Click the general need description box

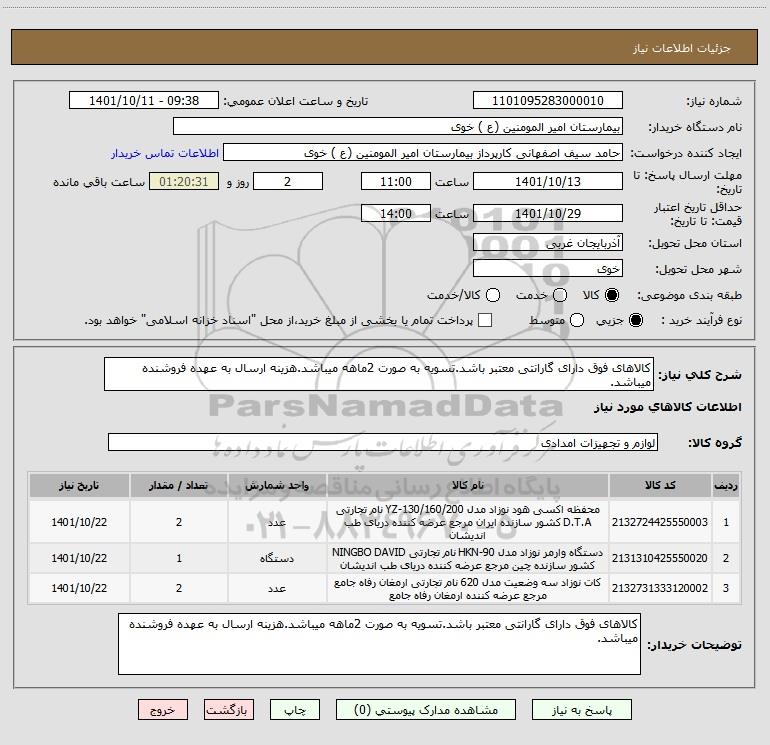(379, 374)
